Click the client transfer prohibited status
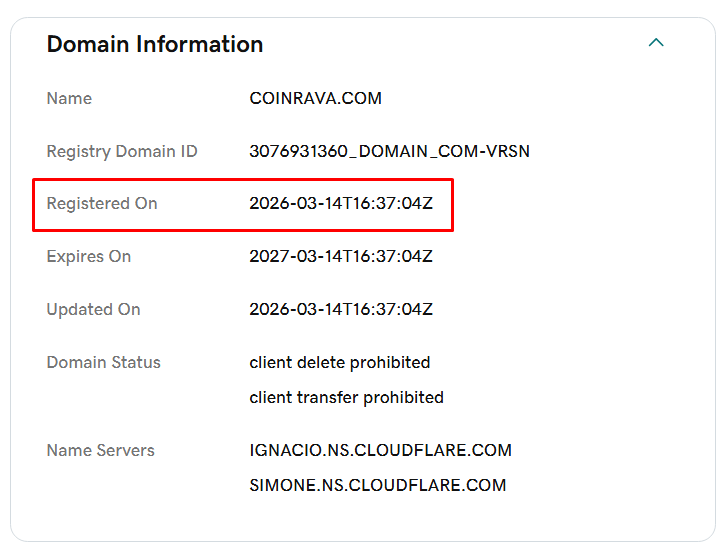 [x=346, y=397]
